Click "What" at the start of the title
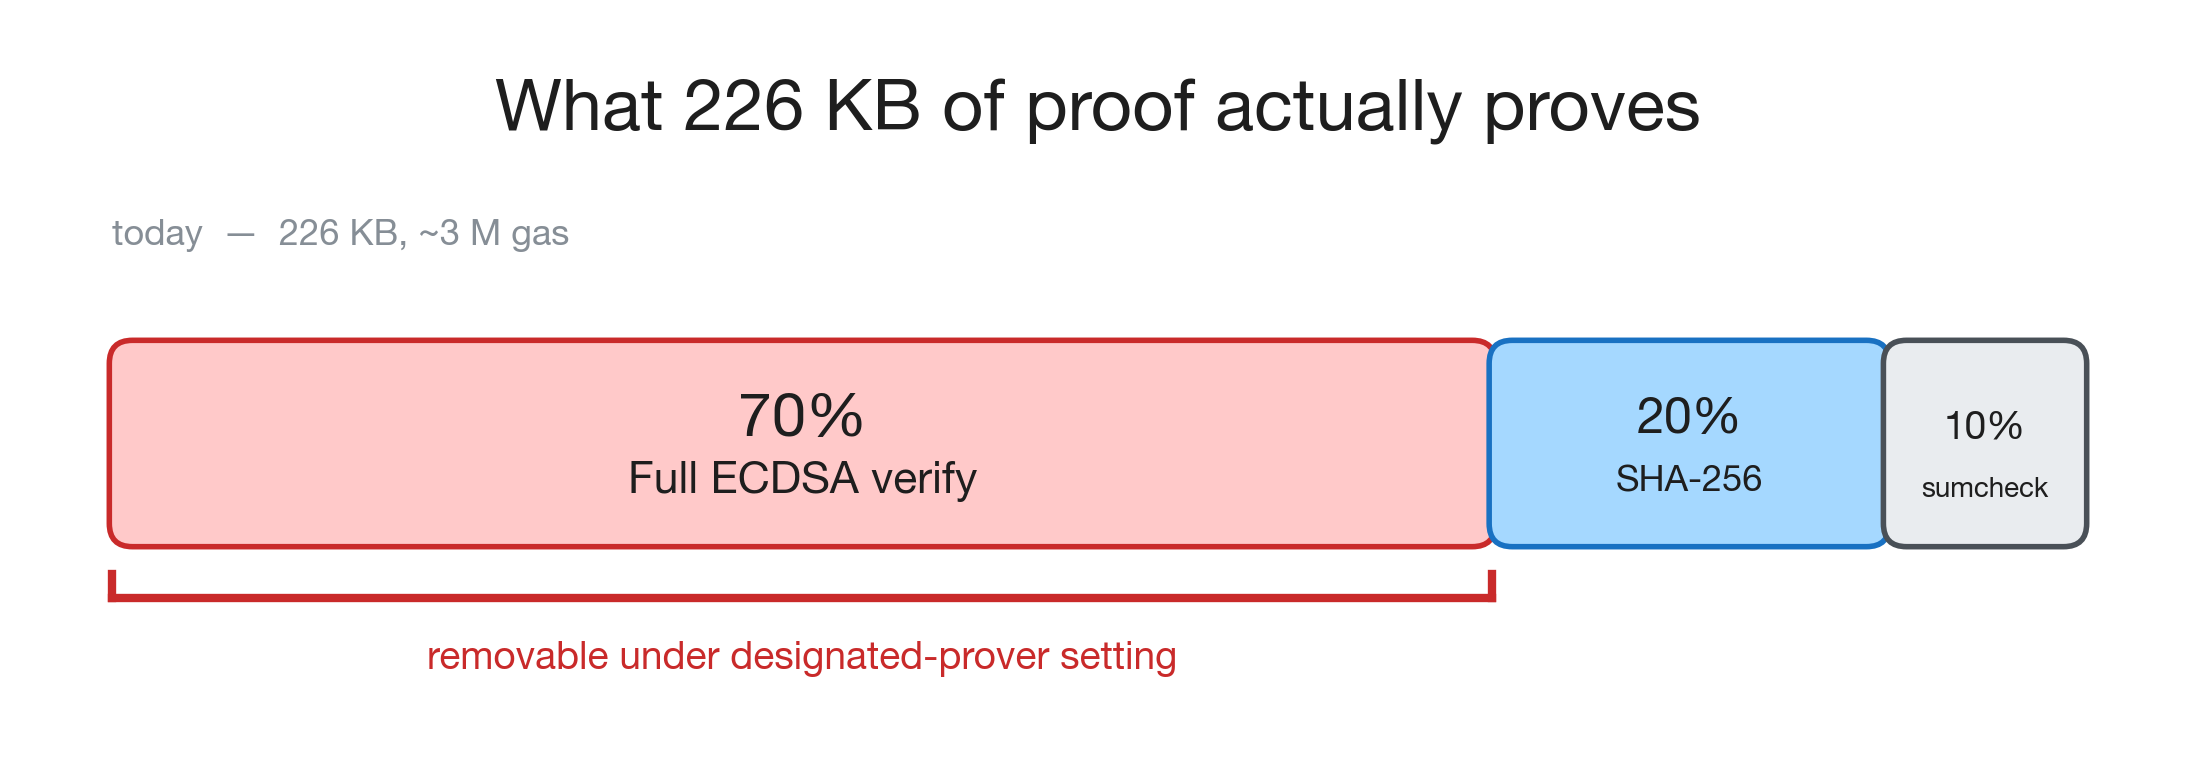2195x760 pixels. [x=578, y=106]
